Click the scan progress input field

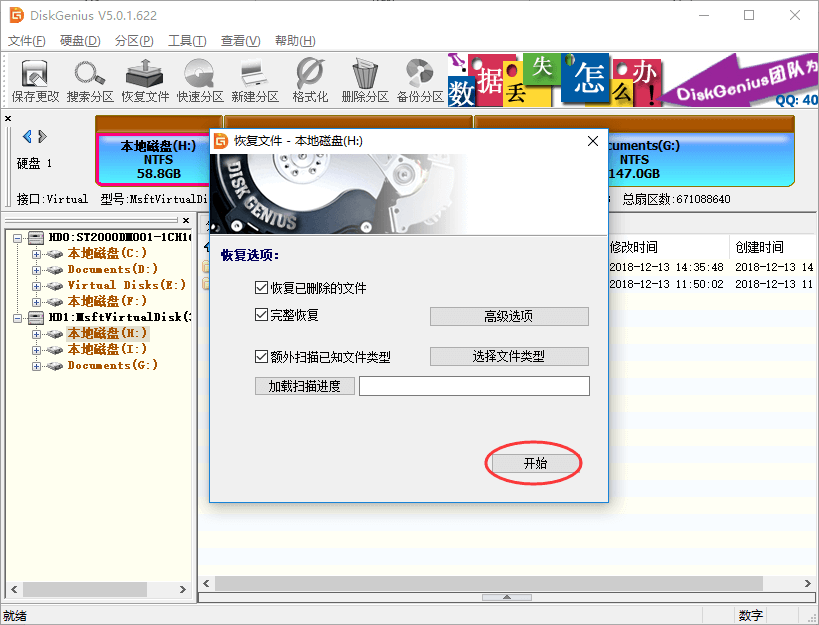tap(473, 386)
